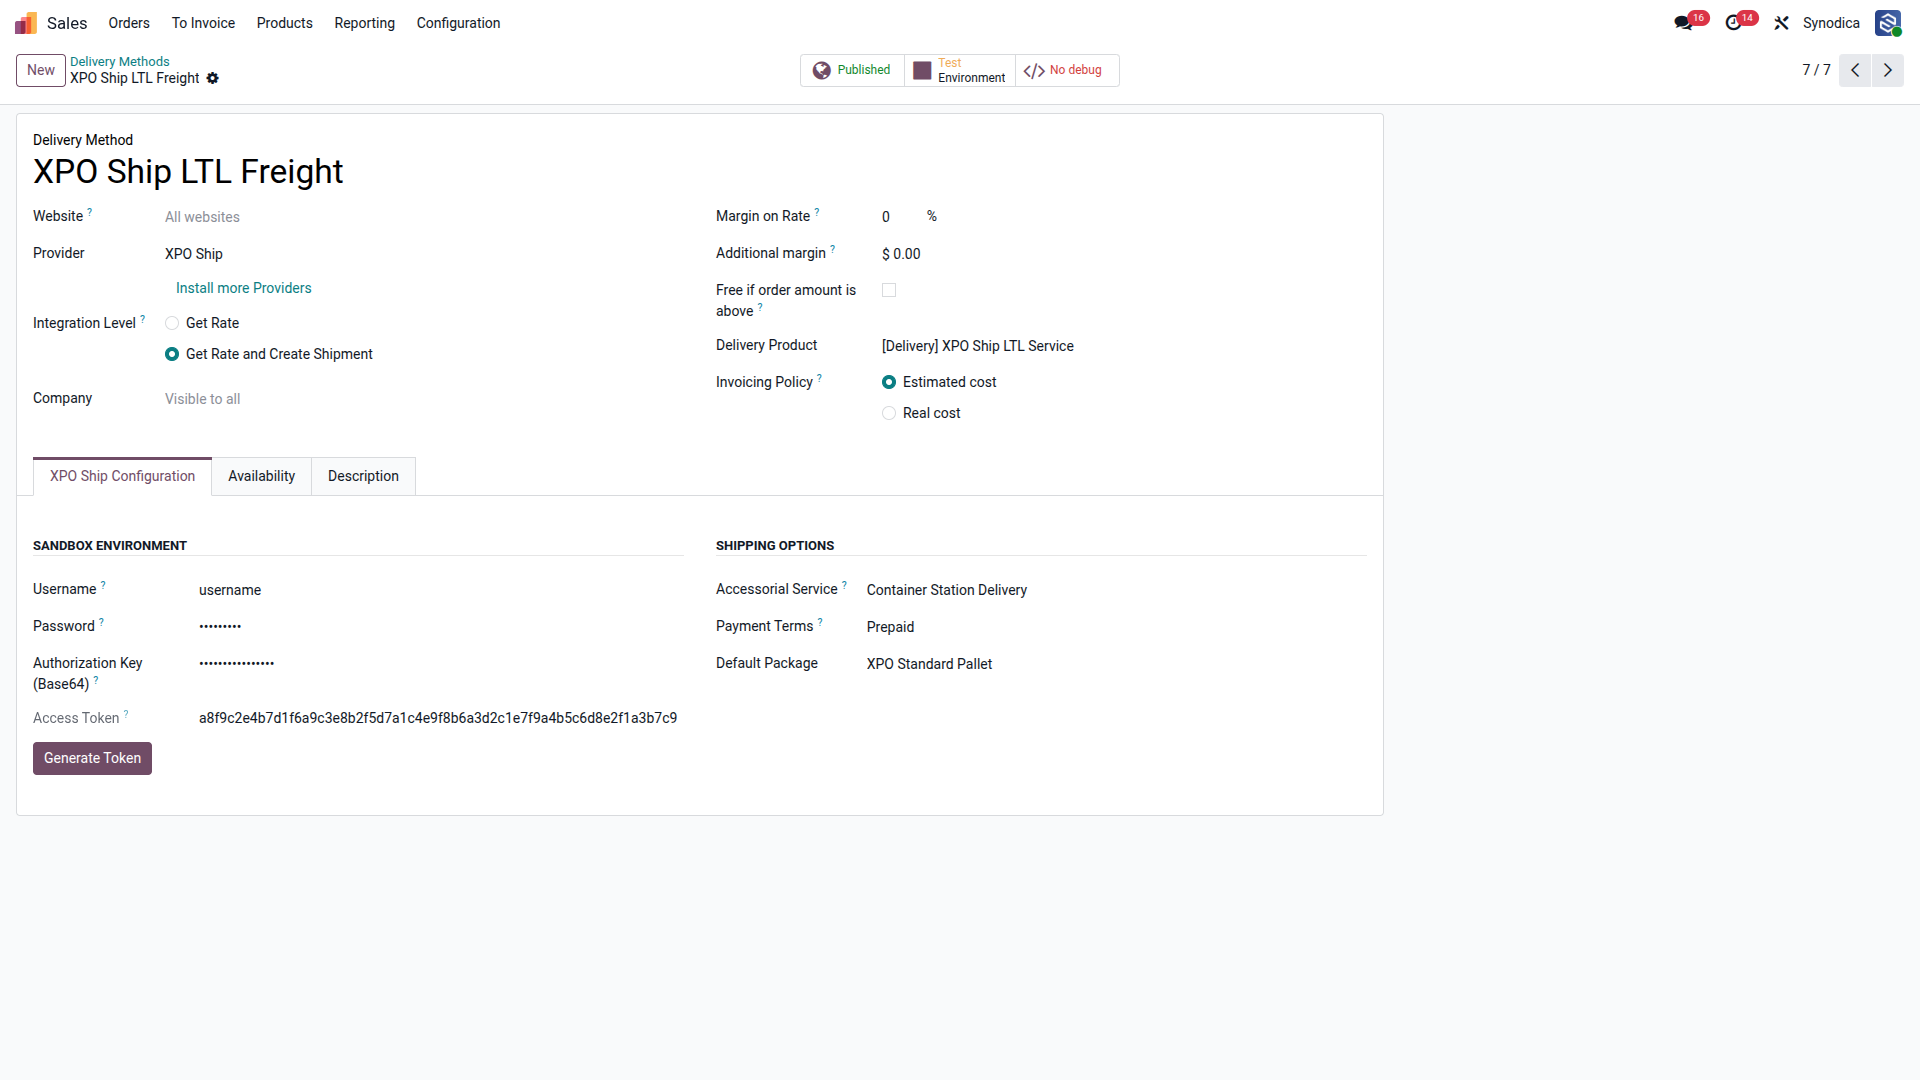
Task: Open the Delivery Product dropdown field
Action: click(1124, 346)
